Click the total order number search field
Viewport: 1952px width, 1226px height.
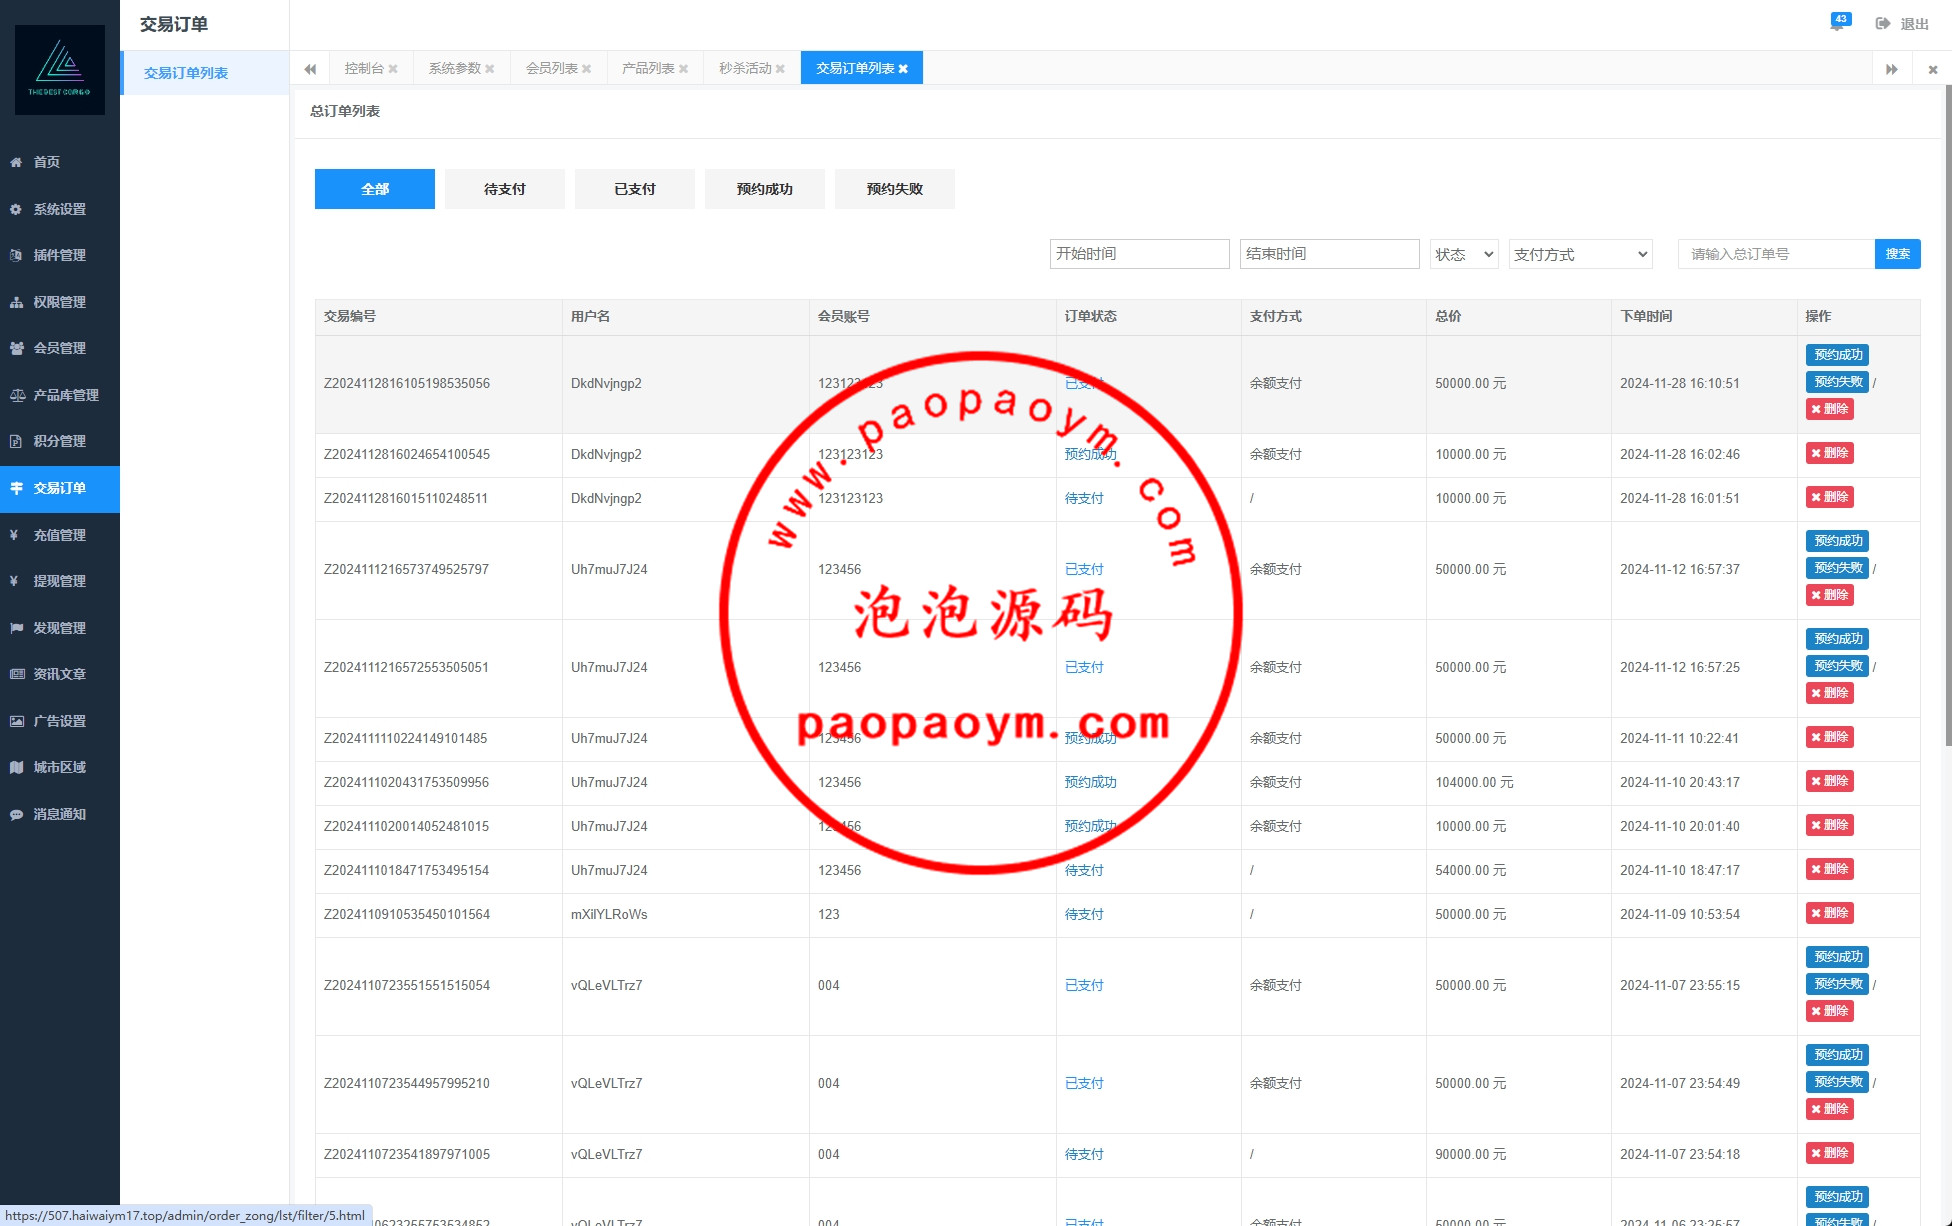1775,254
